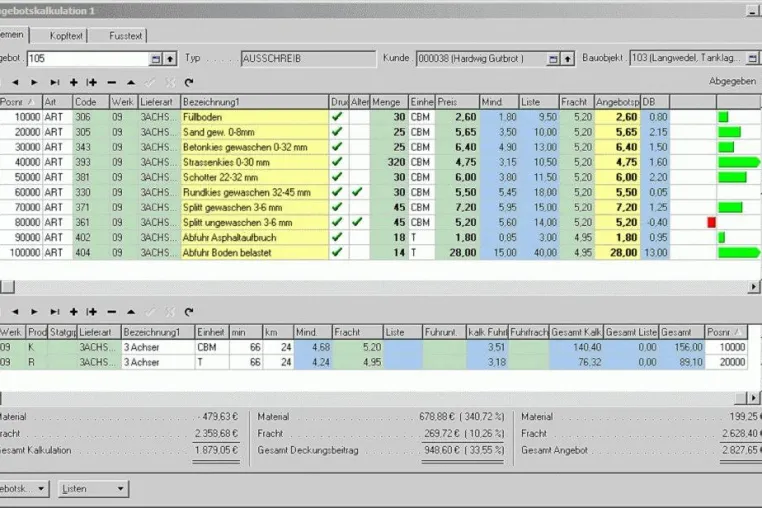The height and width of the screenshot is (508, 762).
Task: Select quantity 320 for Strassenkies
Action: [389, 162]
